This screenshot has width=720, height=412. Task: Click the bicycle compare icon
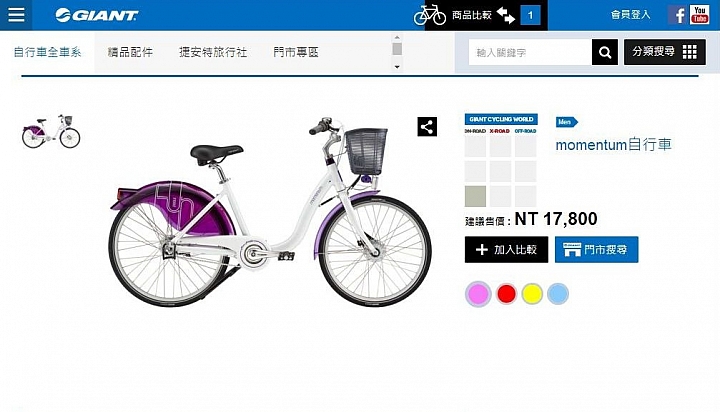point(429,15)
